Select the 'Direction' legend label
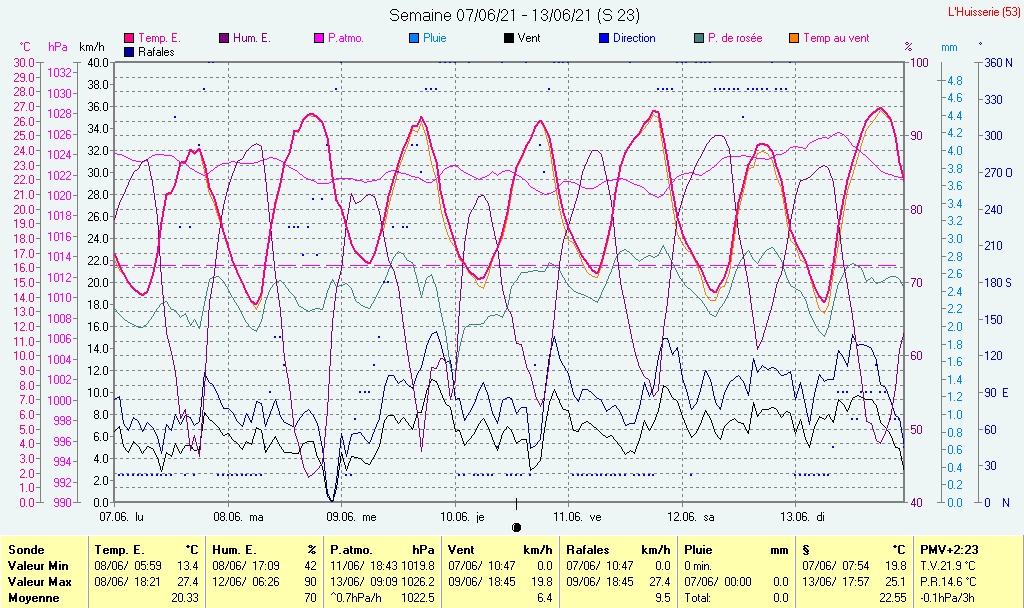This screenshot has width=1024, height=608. [x=634, y=38]
